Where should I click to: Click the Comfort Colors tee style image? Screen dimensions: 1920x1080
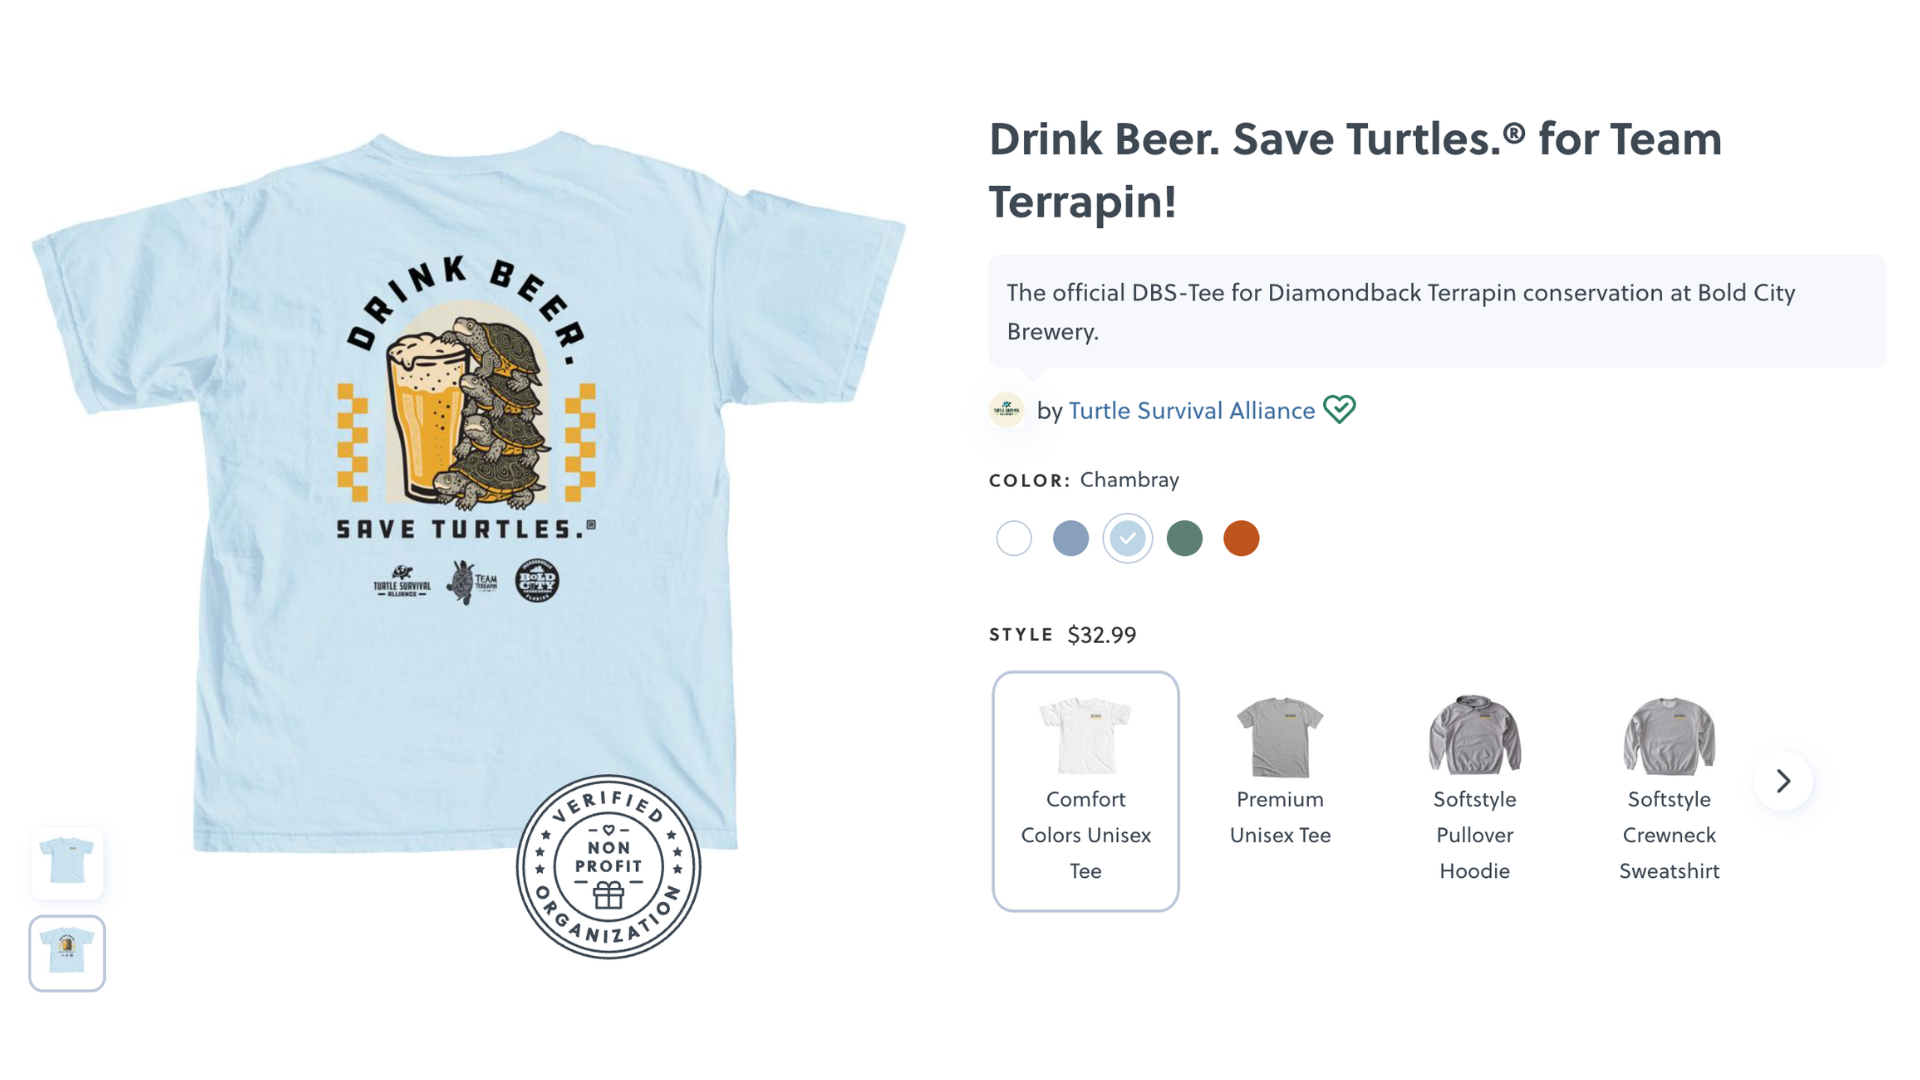click(1085, 736)
